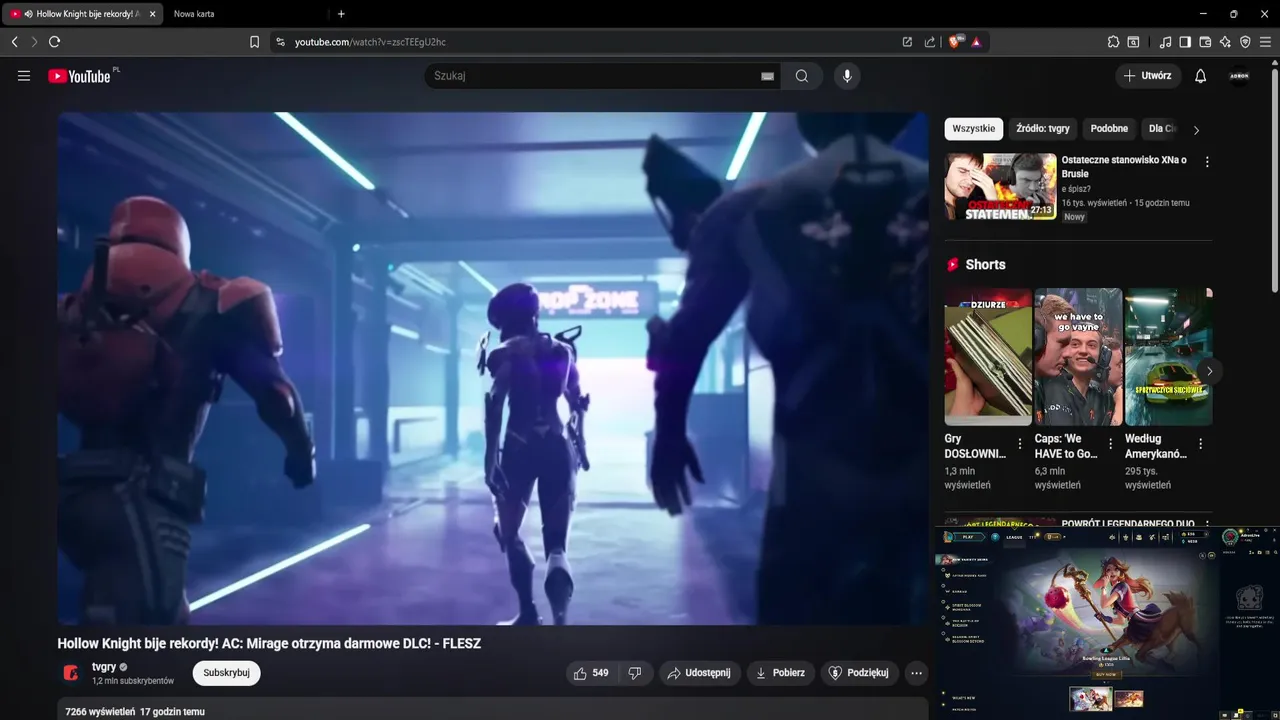This screenshot has width=1280, height=720.
Task: Open browser main menu
Action: pyautogui.click(x=1267, y=42)
